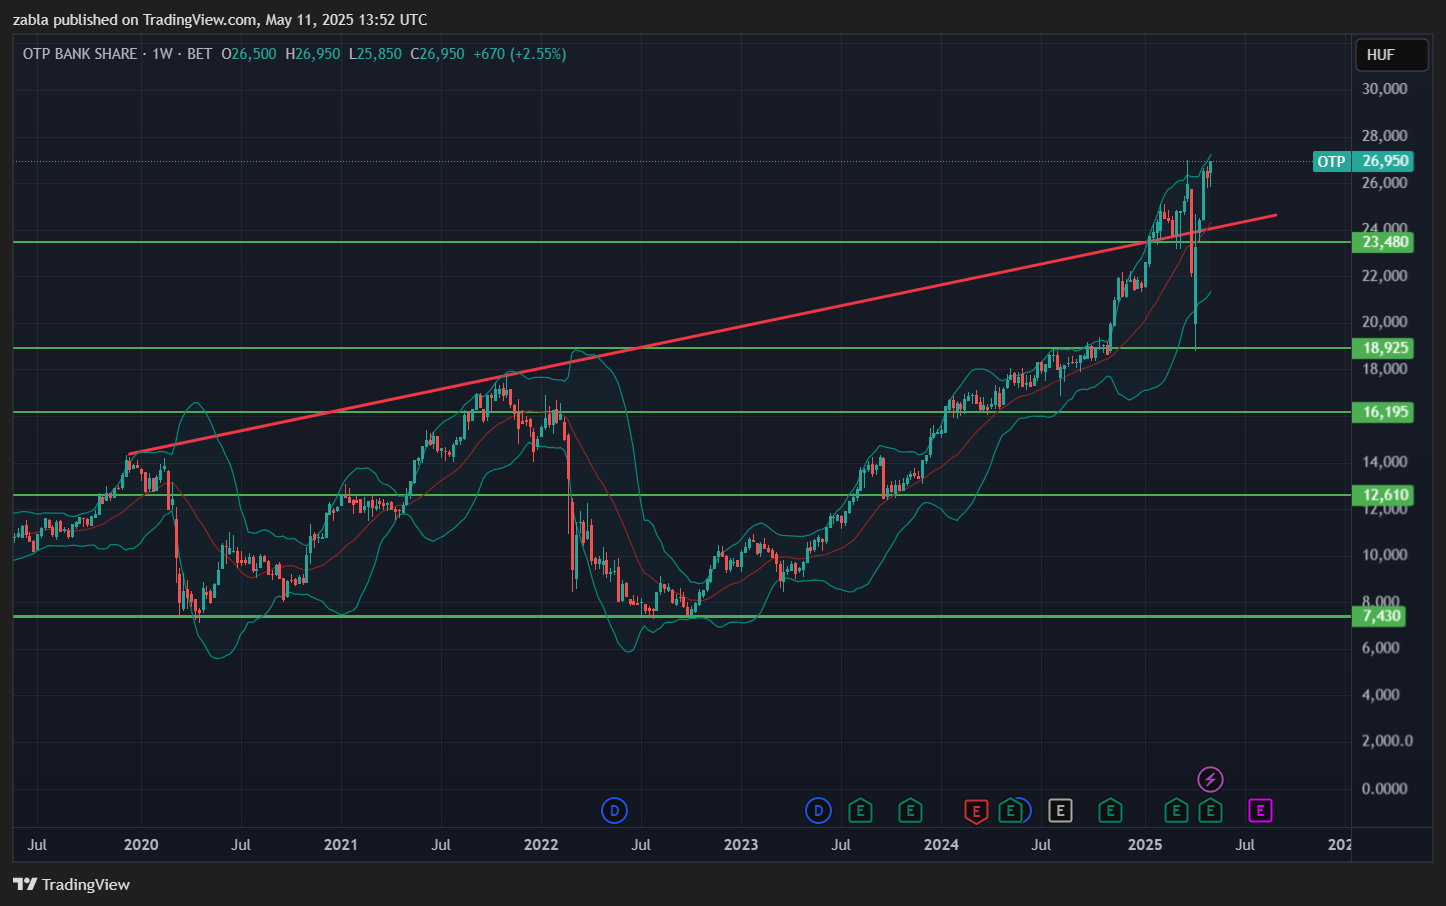This screenshot has height=906, width=1446.
Task: Click the blue dividend D marker near mid-2022
Action: [x=614, y=811]
